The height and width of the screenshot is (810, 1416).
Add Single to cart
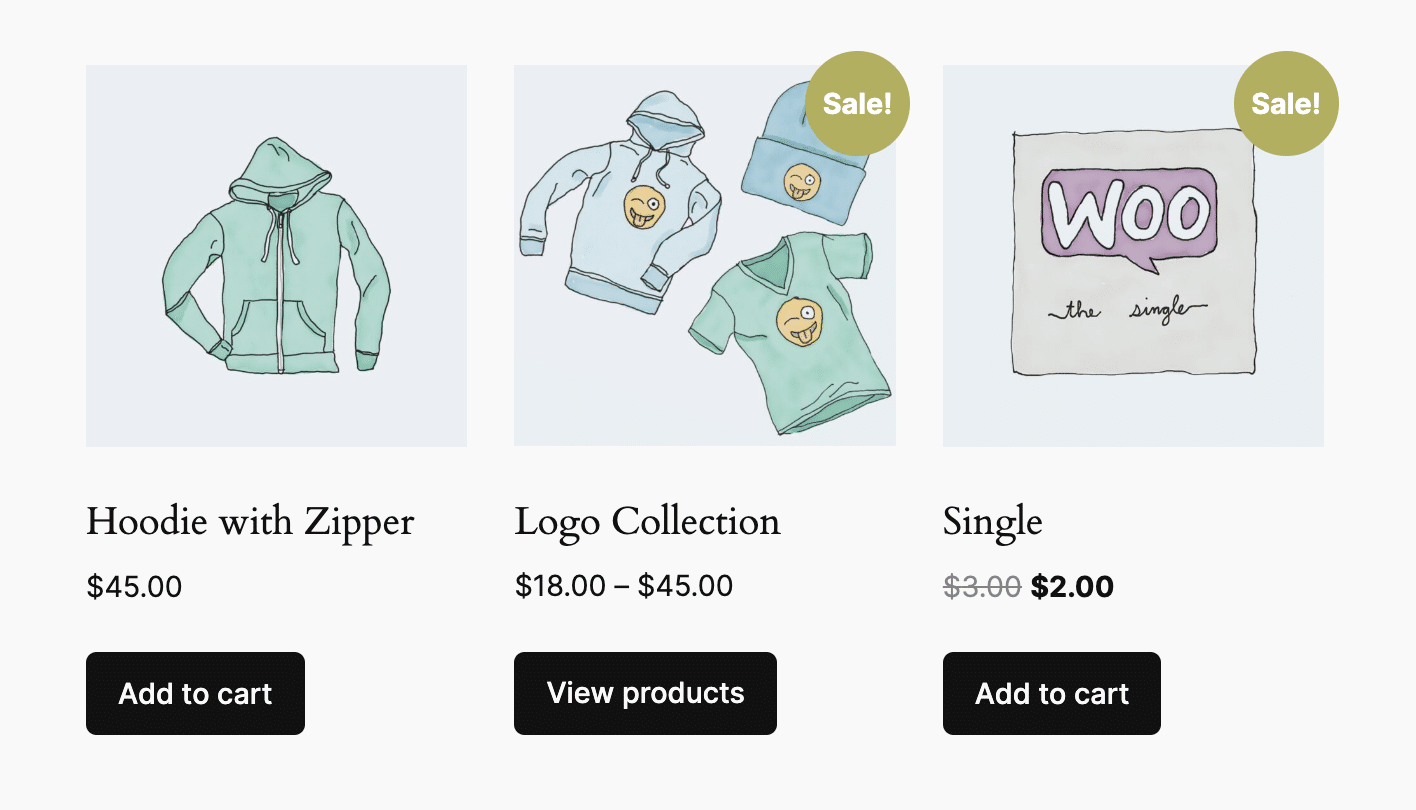click(1051, 693)
